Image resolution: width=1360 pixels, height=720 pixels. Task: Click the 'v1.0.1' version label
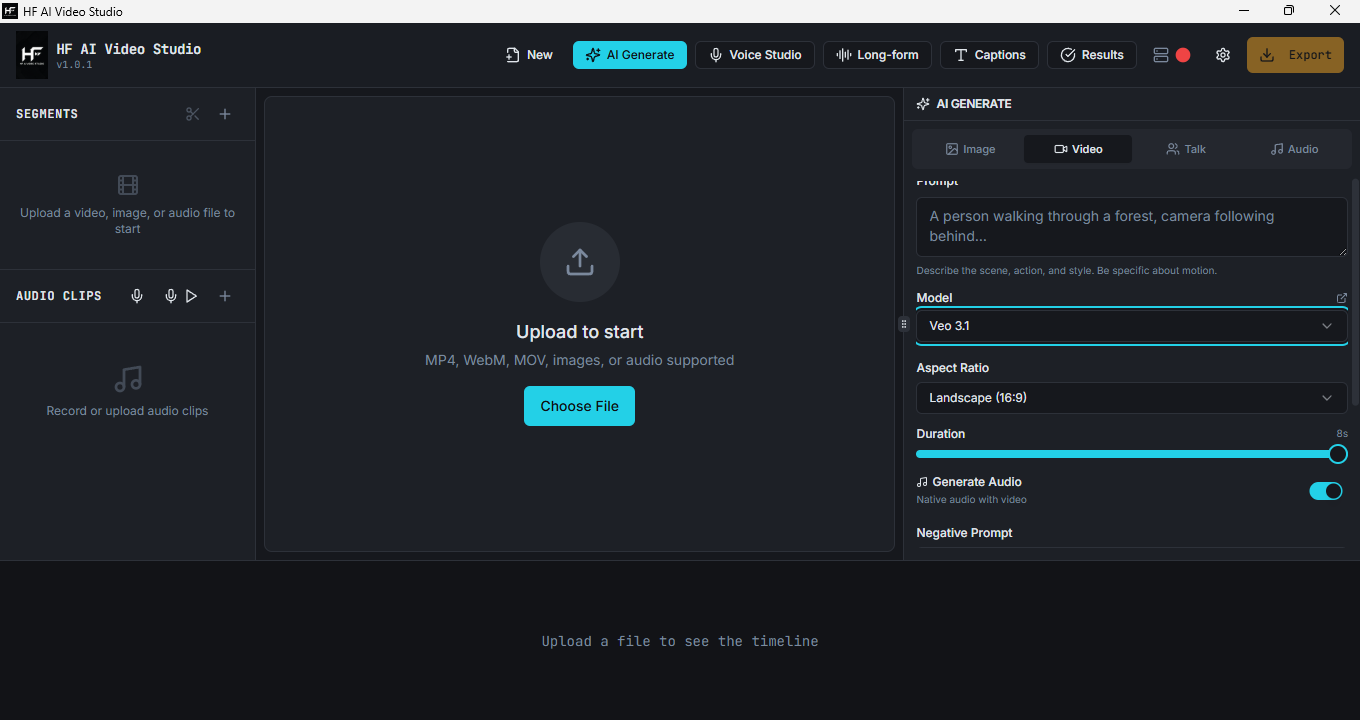[74, 65]
